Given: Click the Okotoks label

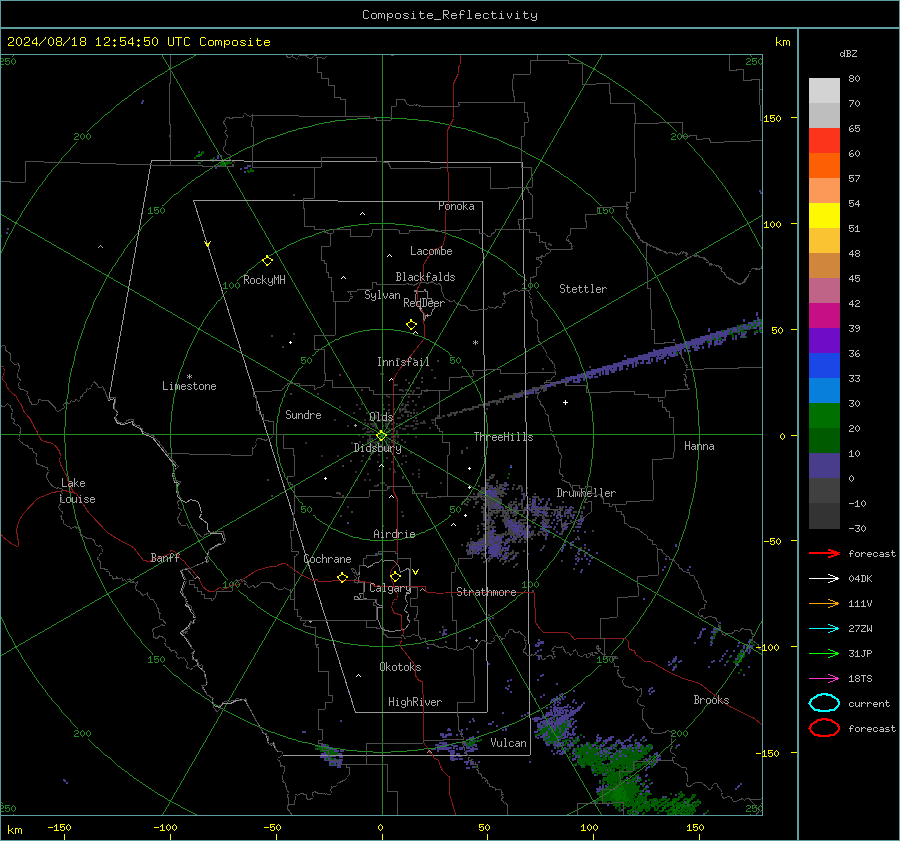Looking at the screenshot, I should click(x=400, y=667).
